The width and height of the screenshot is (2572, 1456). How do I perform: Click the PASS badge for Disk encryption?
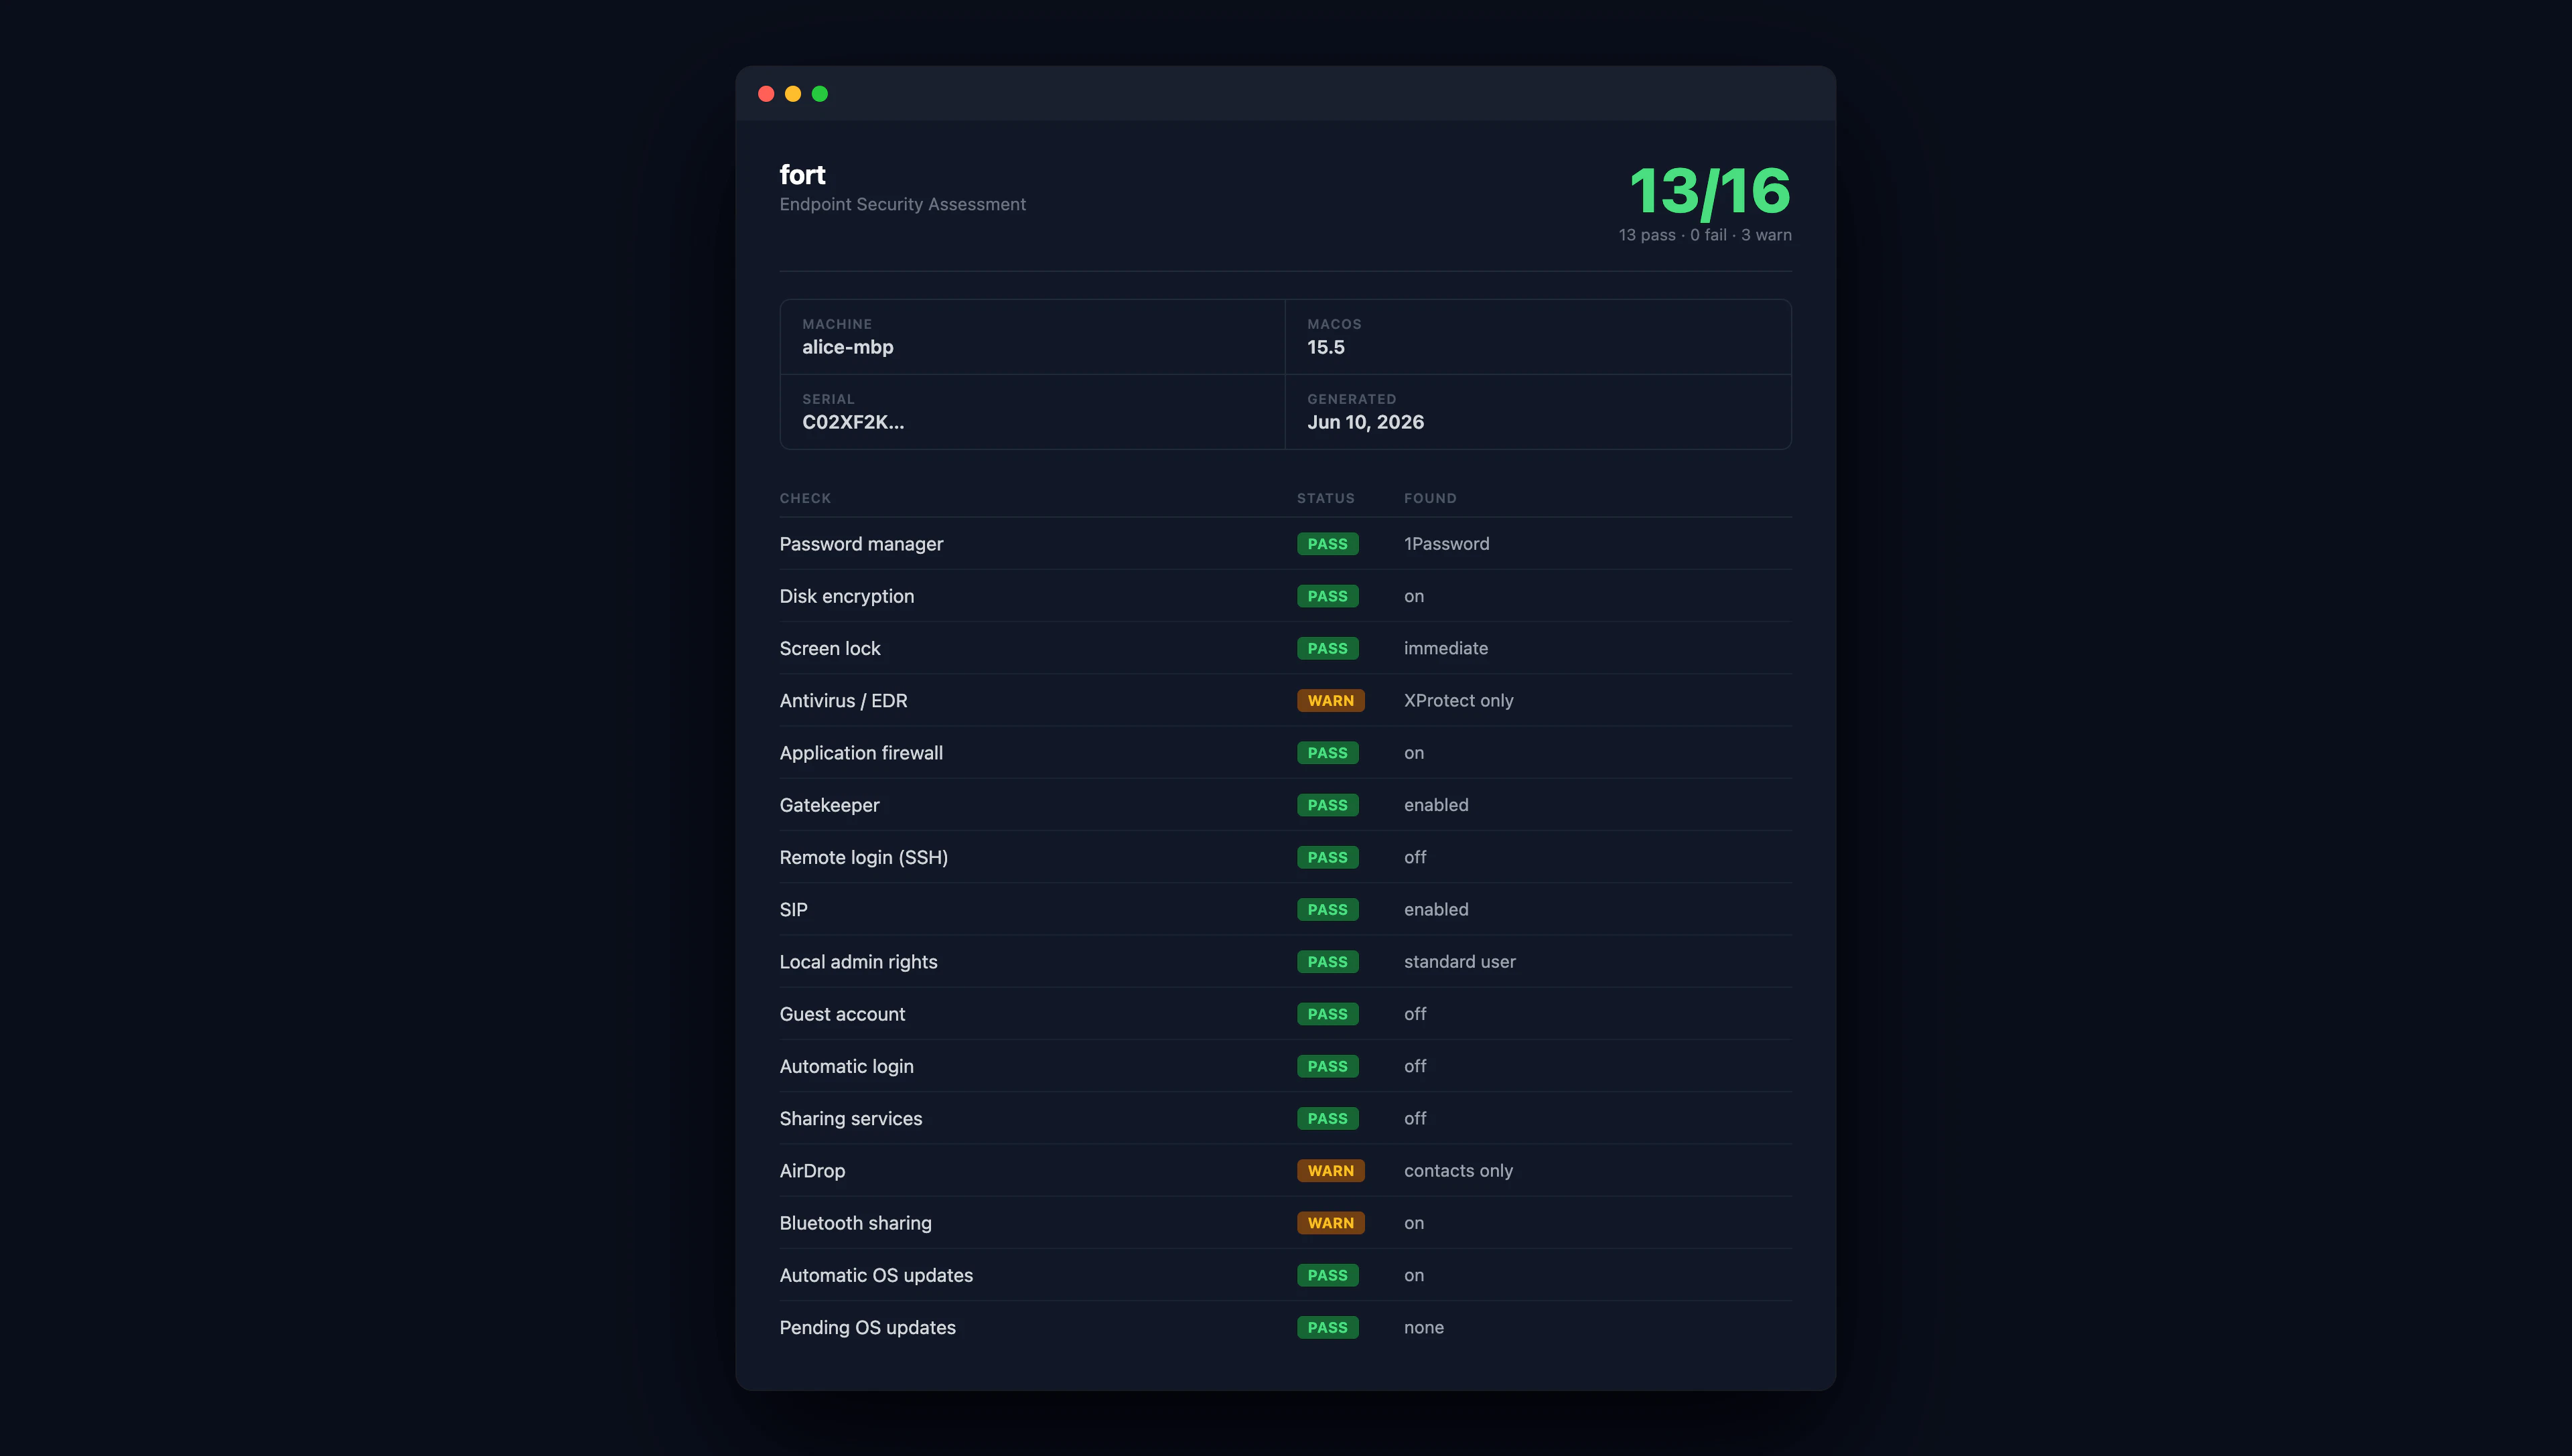1327,596
